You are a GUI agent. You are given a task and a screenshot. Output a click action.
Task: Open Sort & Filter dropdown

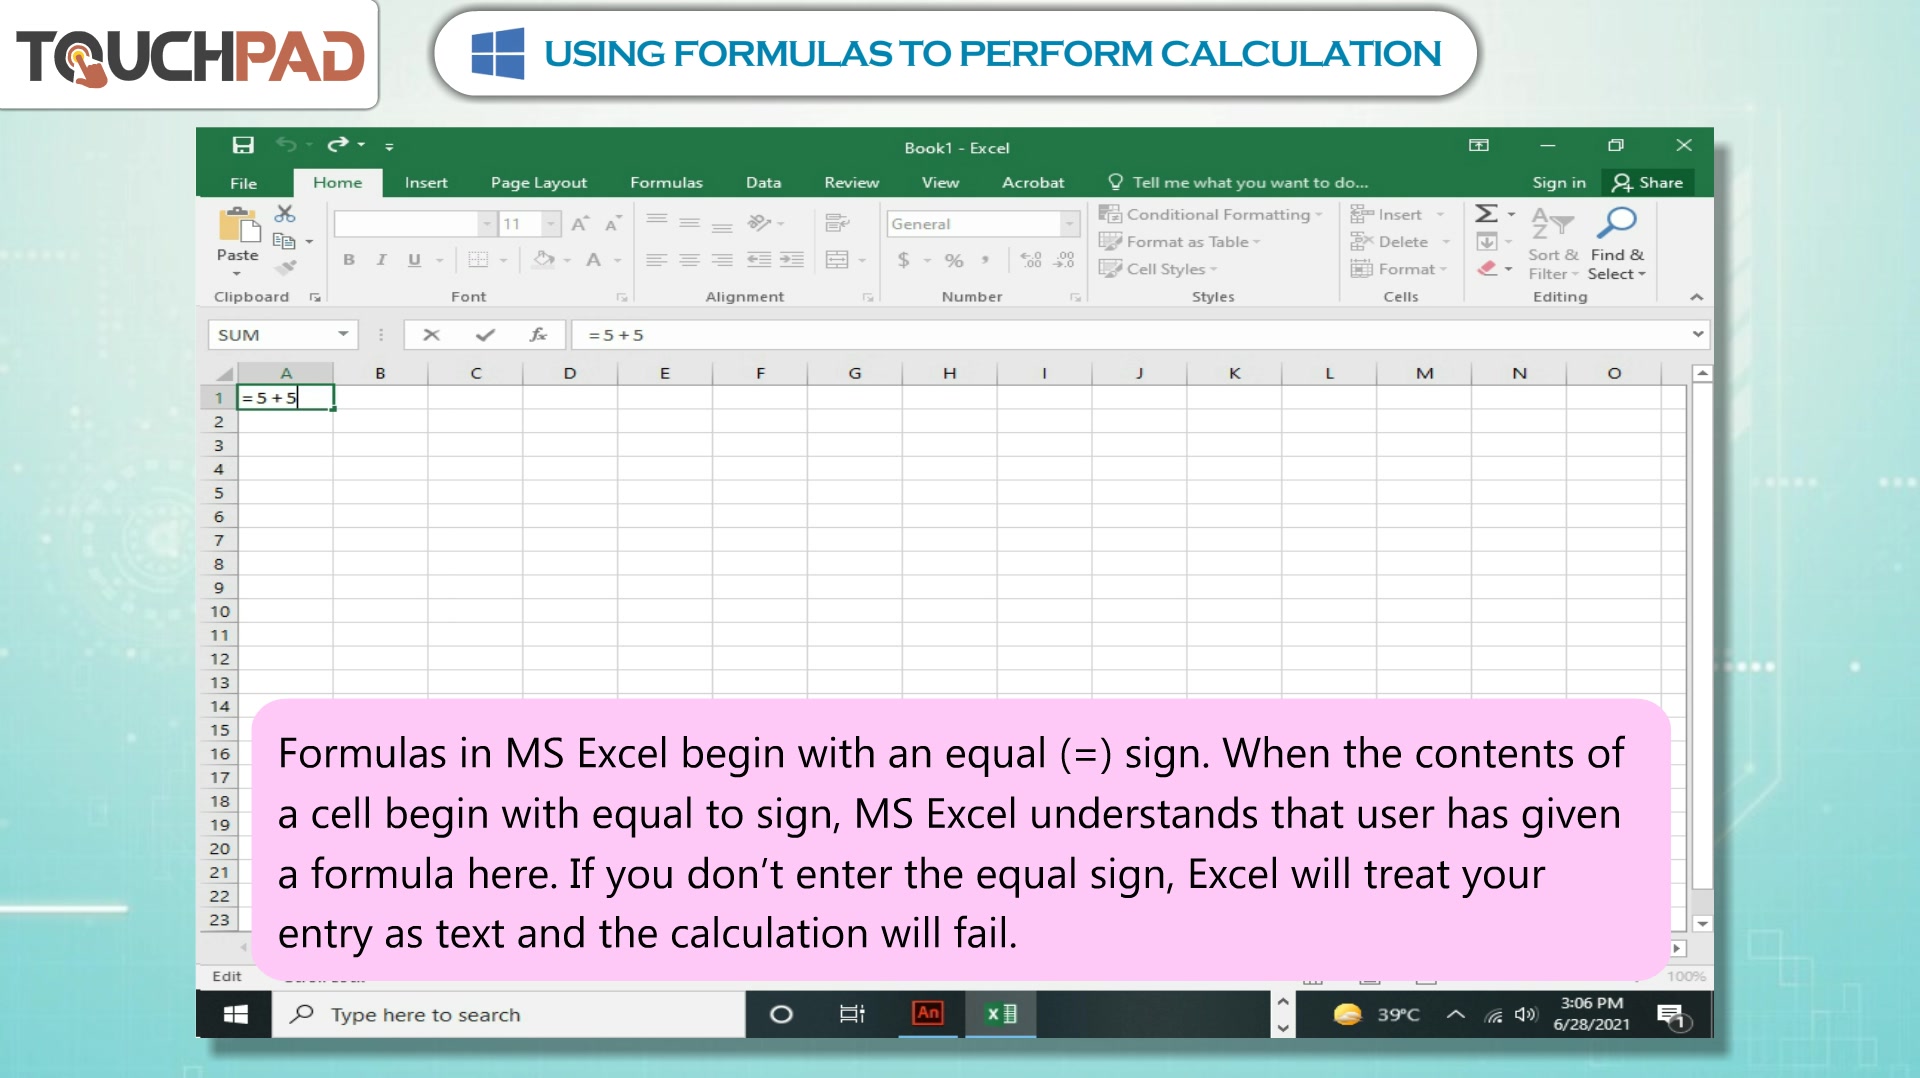[x=1553, y=244]
